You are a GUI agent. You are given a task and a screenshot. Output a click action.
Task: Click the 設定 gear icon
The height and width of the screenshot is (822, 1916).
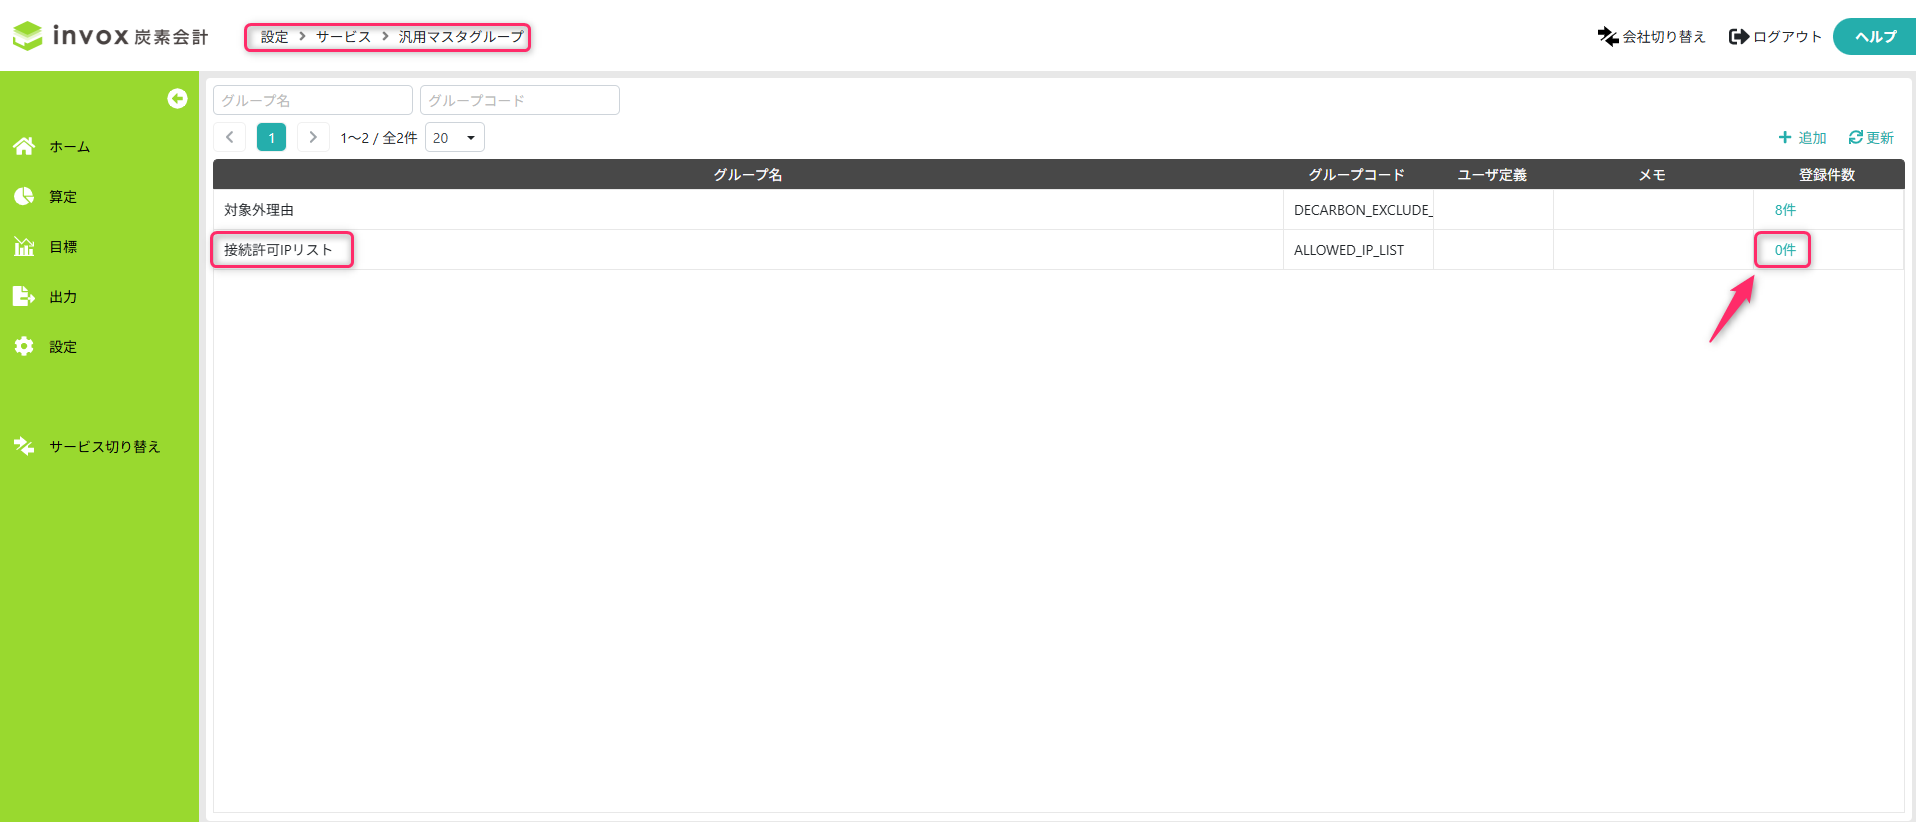point(24,346)
